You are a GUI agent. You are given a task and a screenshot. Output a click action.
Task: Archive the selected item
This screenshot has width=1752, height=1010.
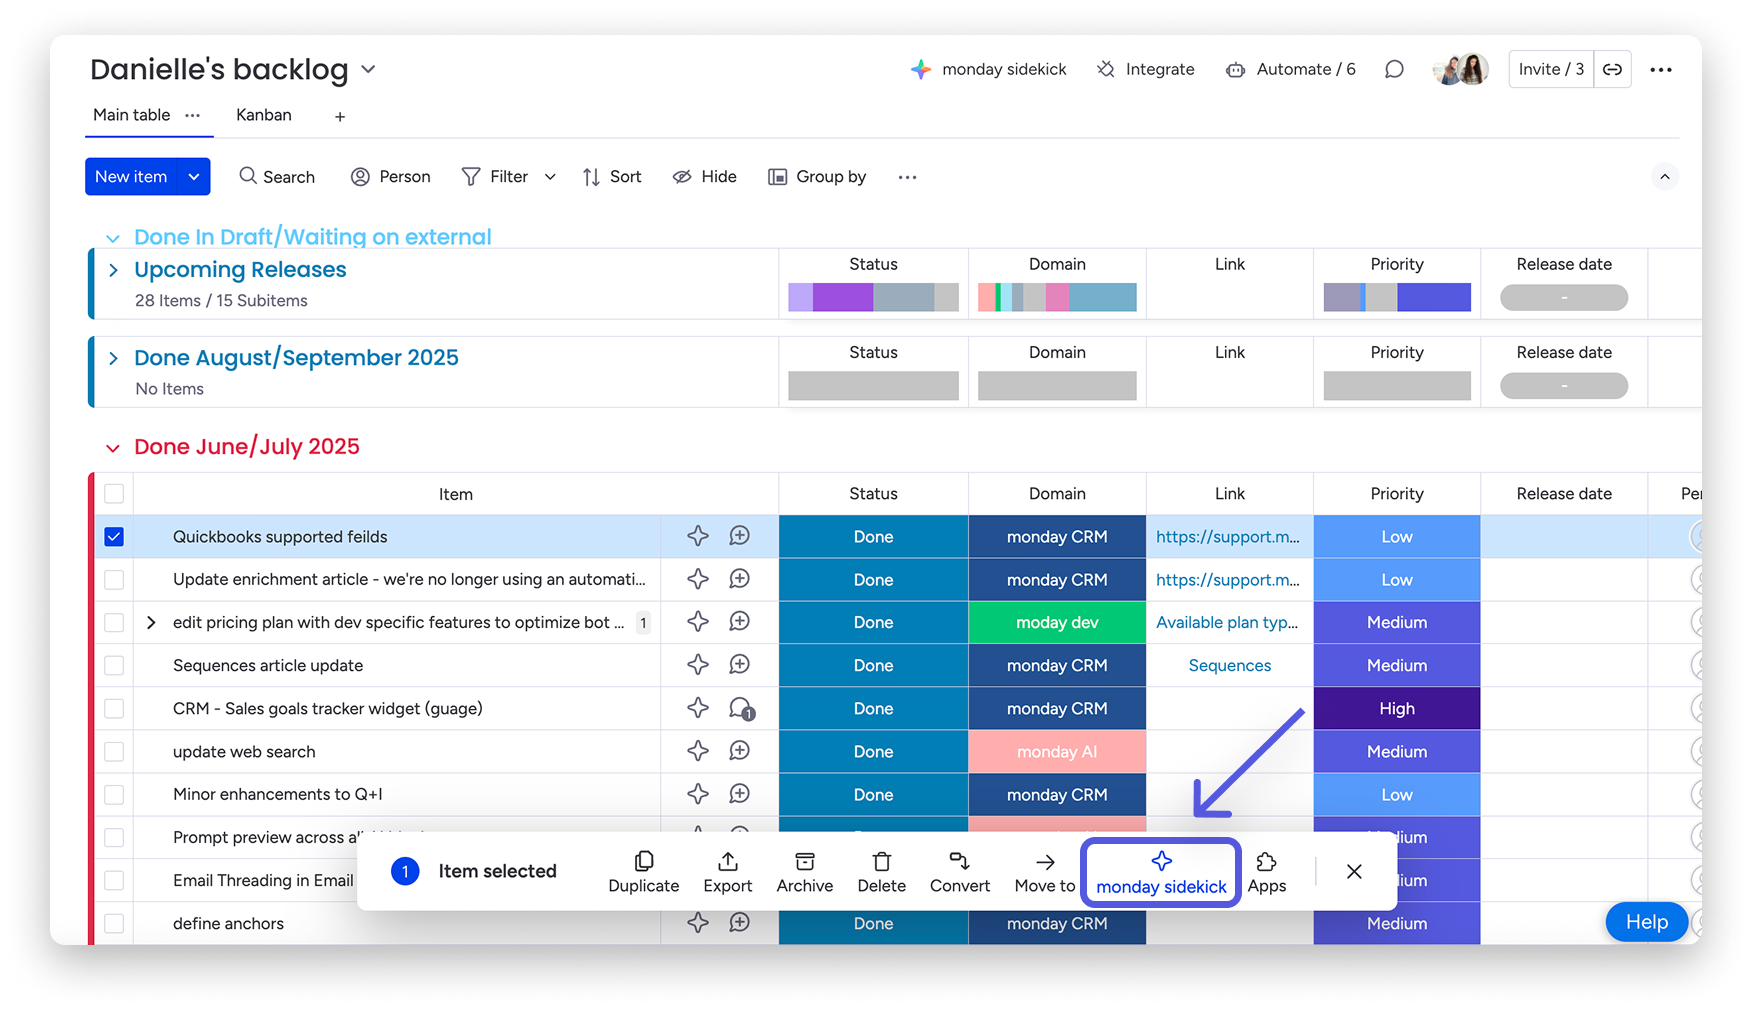(805, 872)
